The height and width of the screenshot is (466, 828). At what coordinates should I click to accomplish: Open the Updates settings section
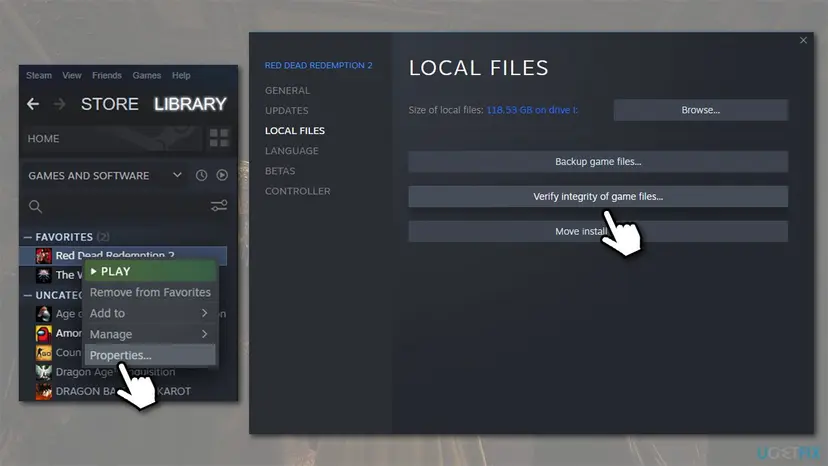click(287, 110)
